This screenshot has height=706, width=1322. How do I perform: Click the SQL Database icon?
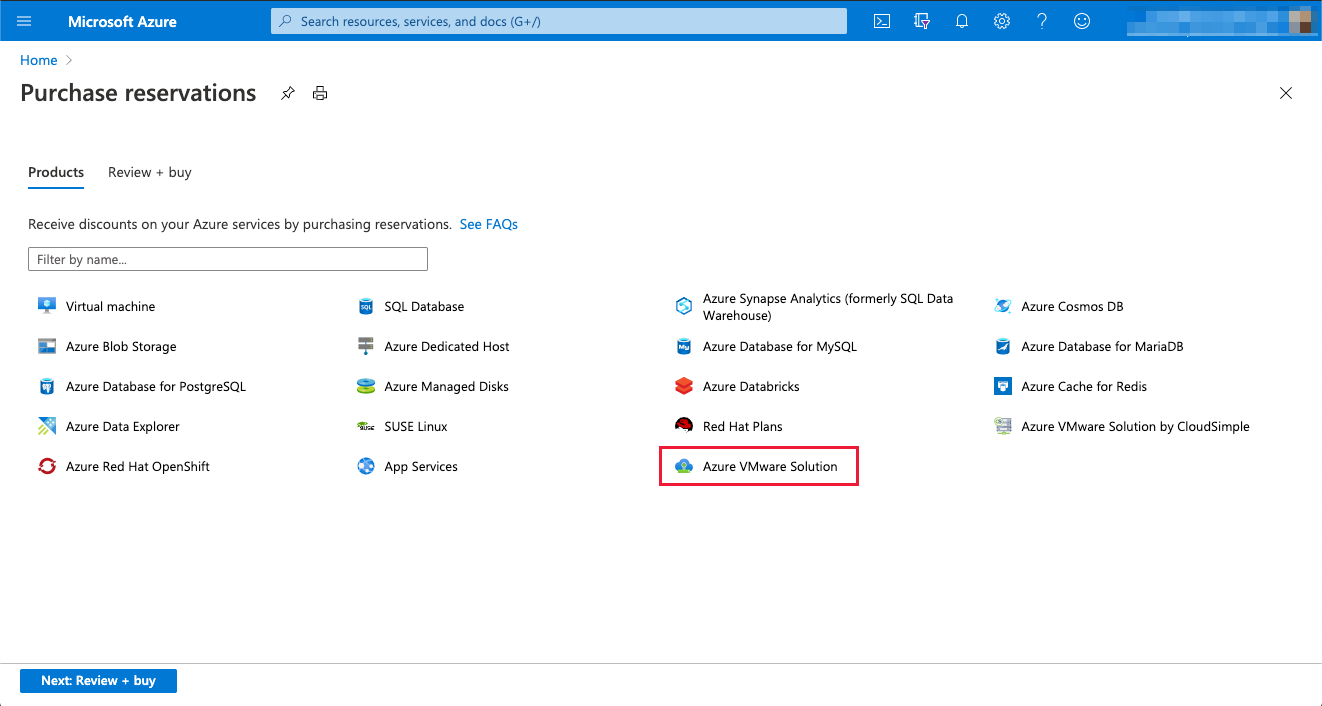coord(366,306)
